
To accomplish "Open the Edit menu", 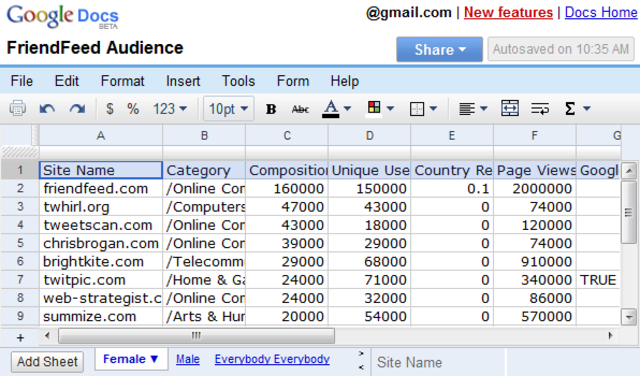I will [x=67, y=81].
